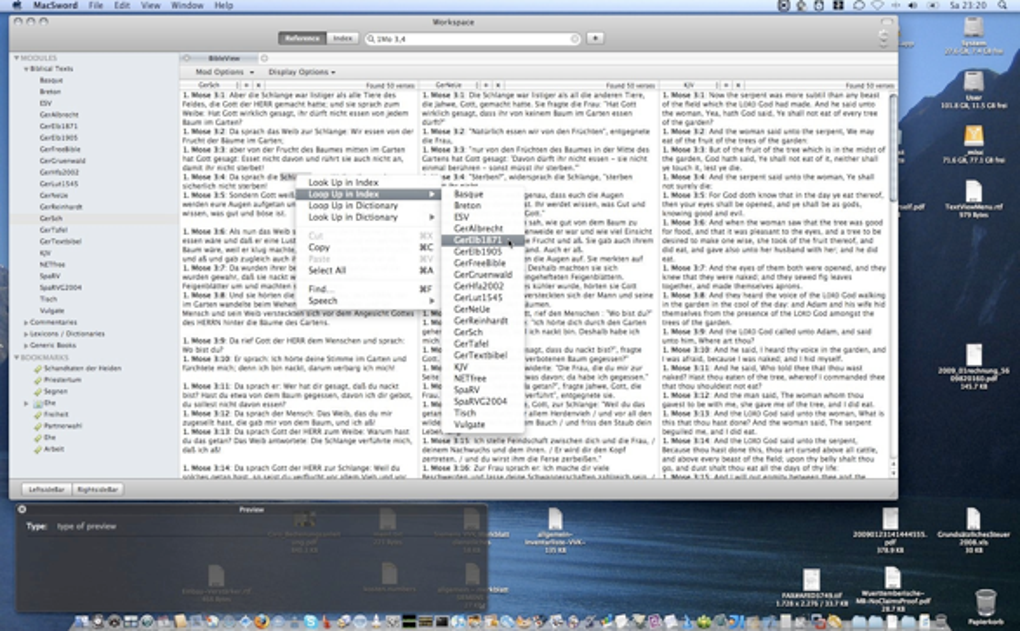Click the bookmark icon next to Freiheit

[38, 414]
